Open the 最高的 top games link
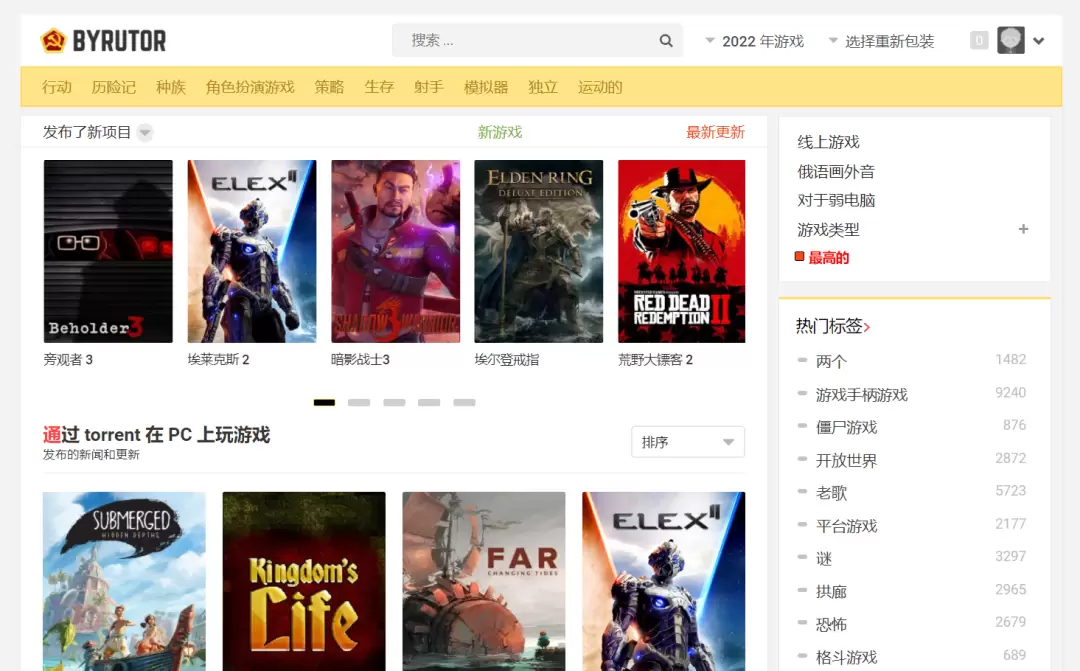The width and height of the screenshot is (1080, 671). coord(829,258)
